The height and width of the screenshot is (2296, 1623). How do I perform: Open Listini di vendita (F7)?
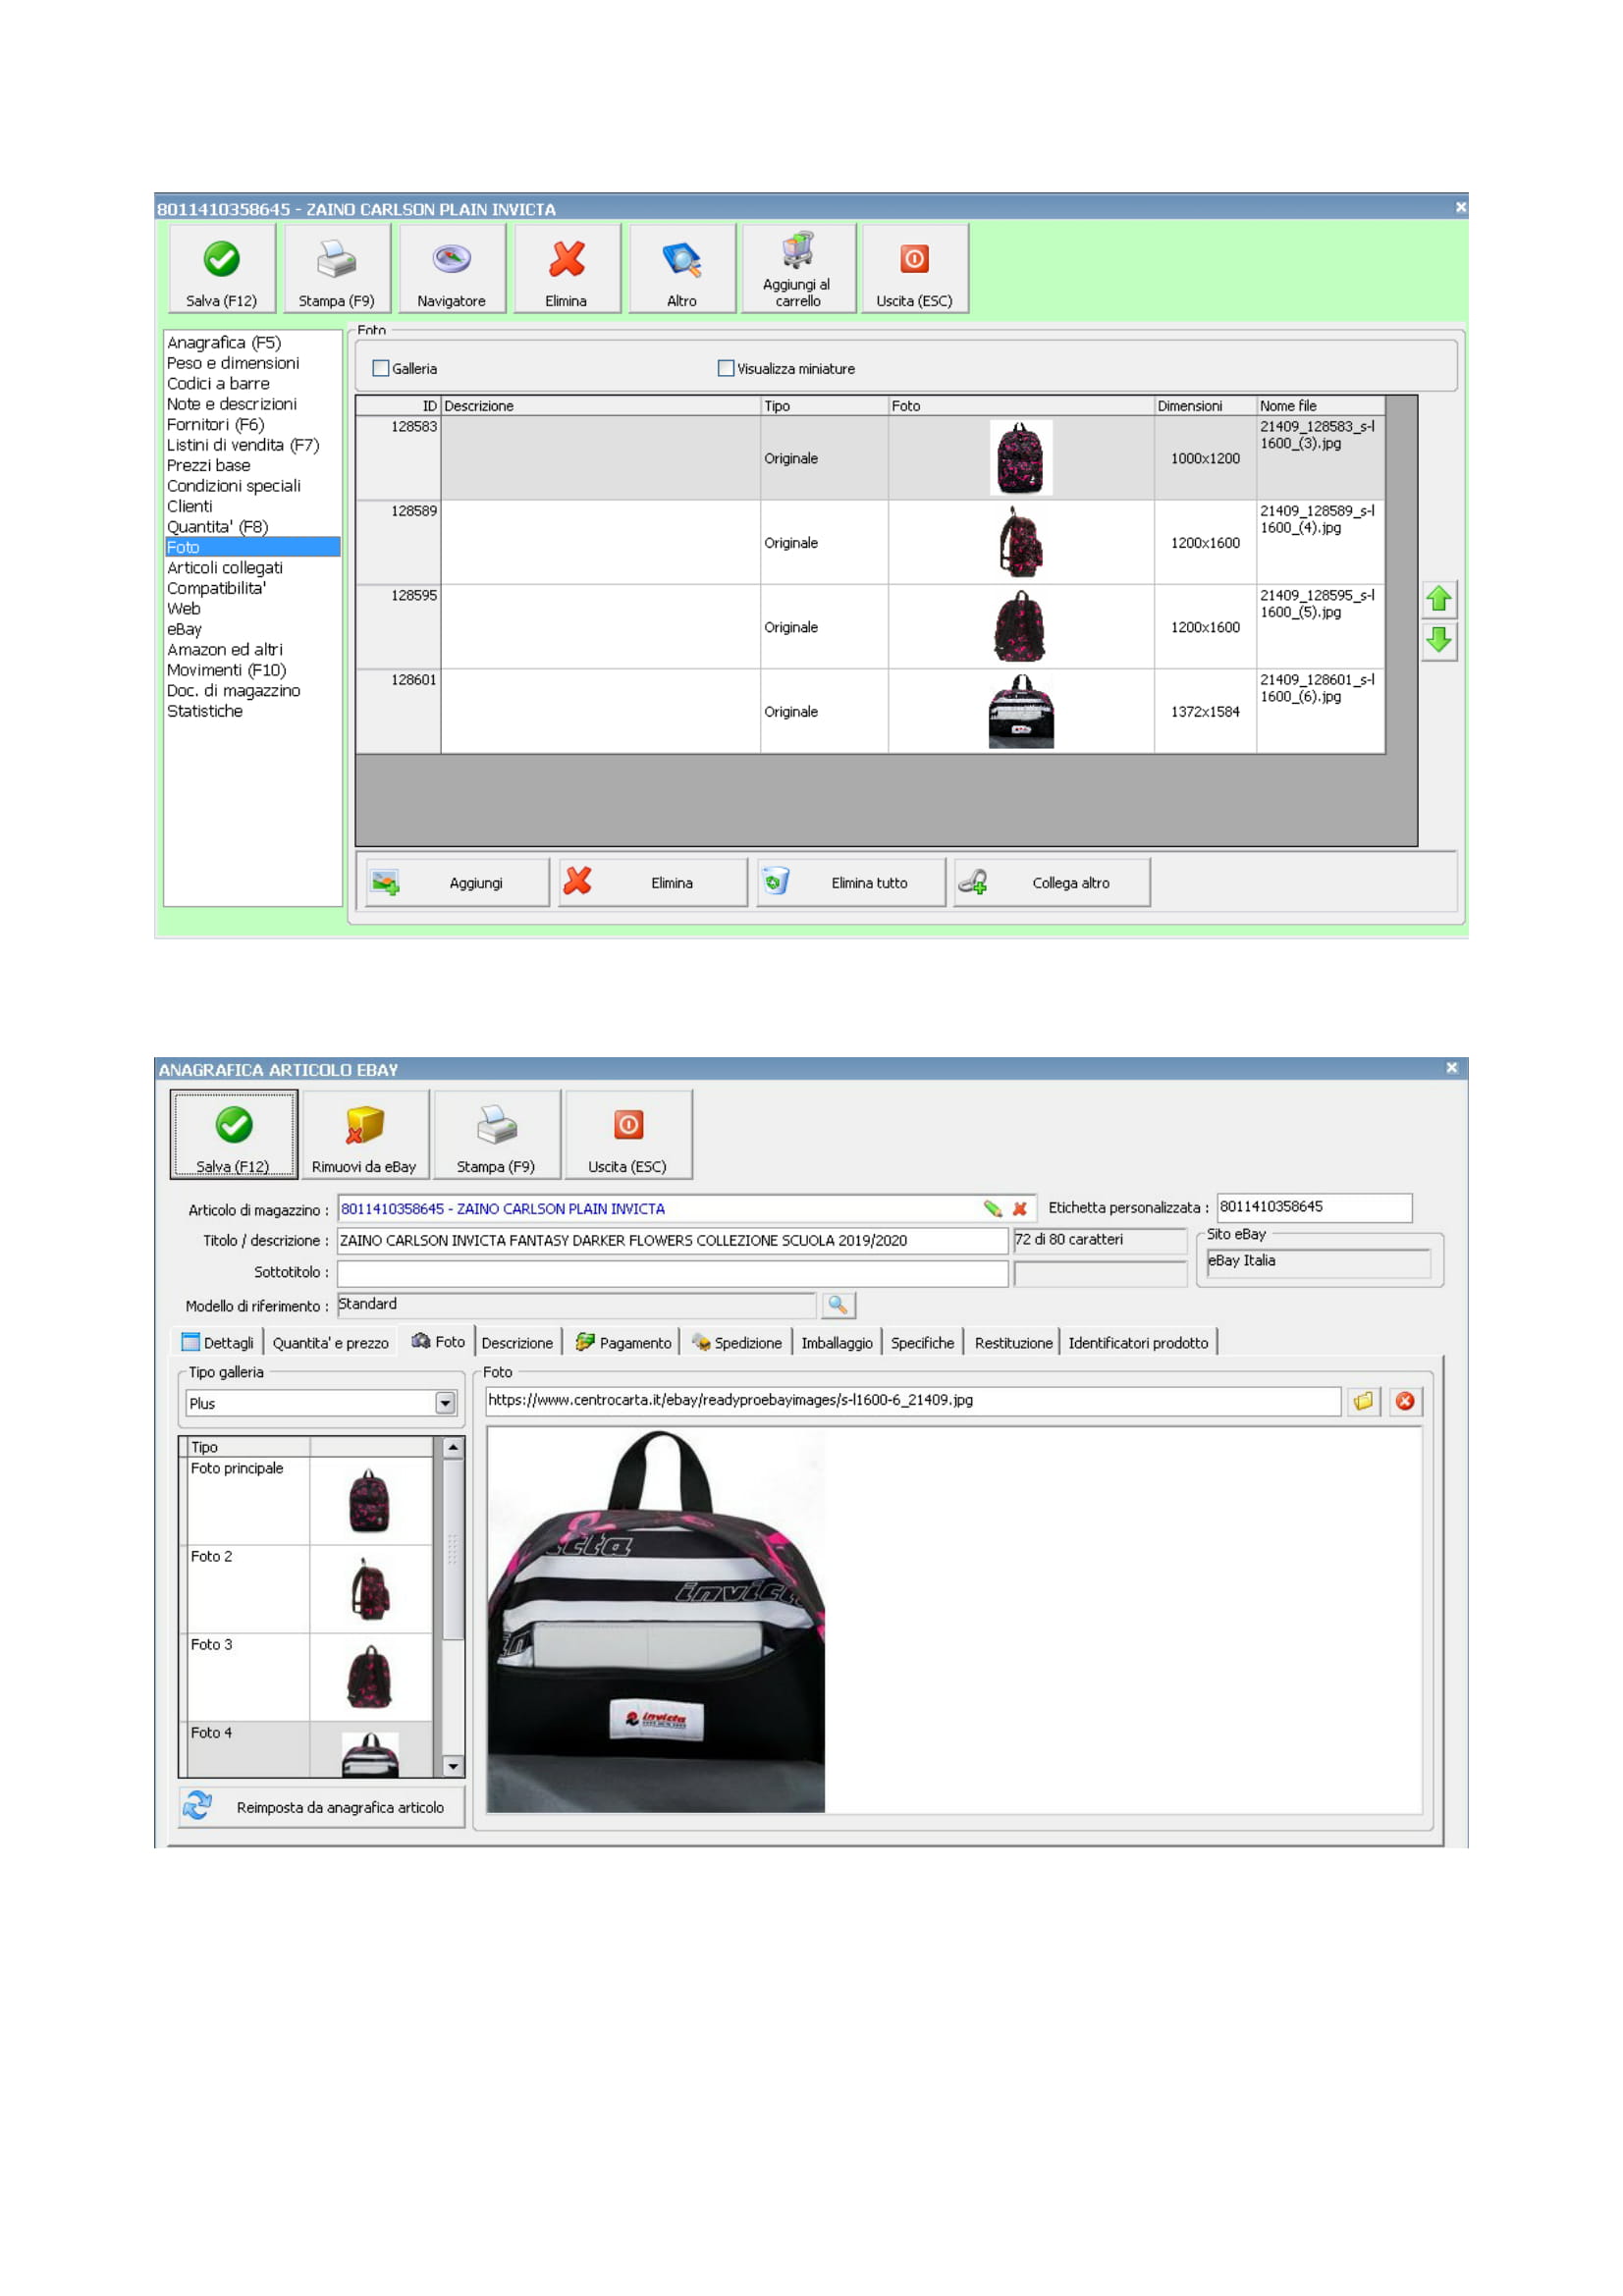tap(243, 445)
